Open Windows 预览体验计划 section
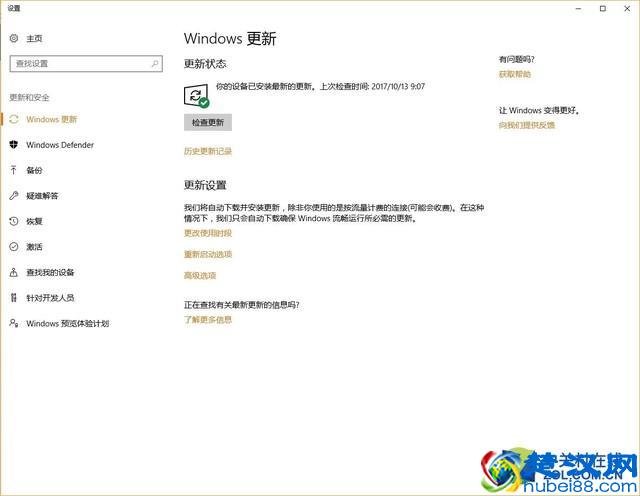Viewport: 640px width, 496px height. click(68, 323)
